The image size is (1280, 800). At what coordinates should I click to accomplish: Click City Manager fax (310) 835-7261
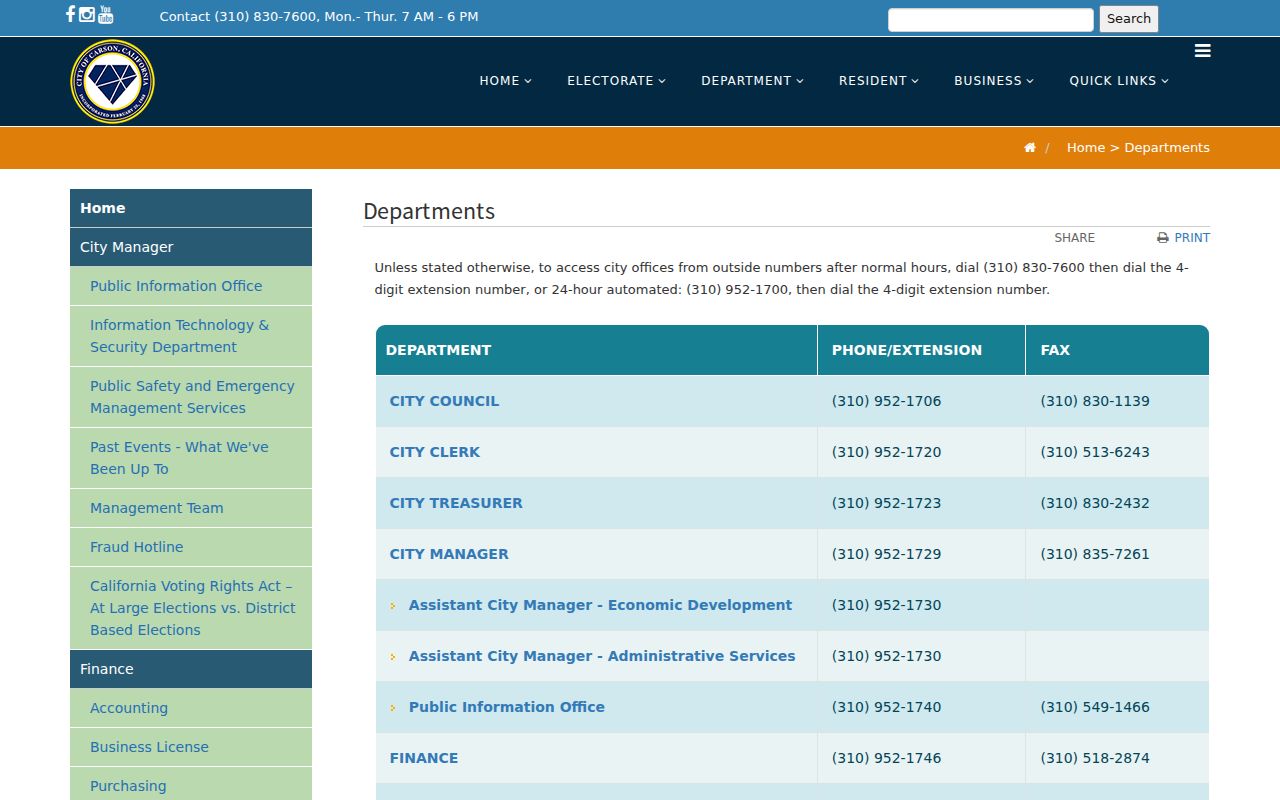pyautogui.click(x=1095, y=554)
